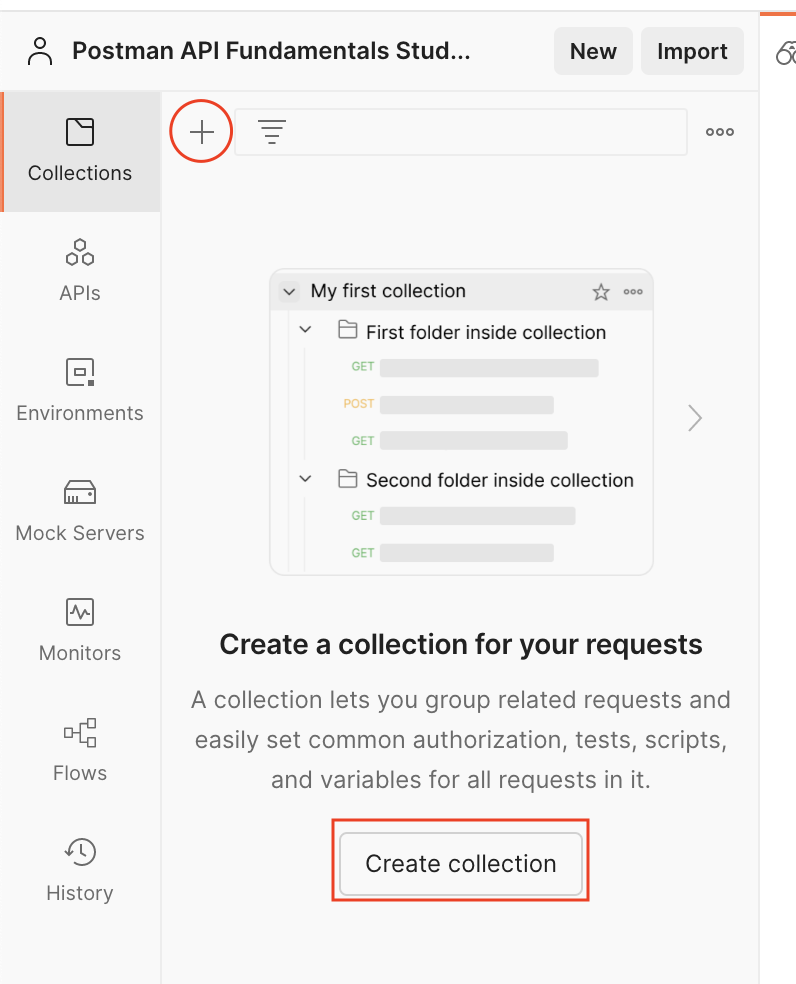796x984 pixels.
Task: Open My first collection three-dot menu
Action: coord(633,292)
